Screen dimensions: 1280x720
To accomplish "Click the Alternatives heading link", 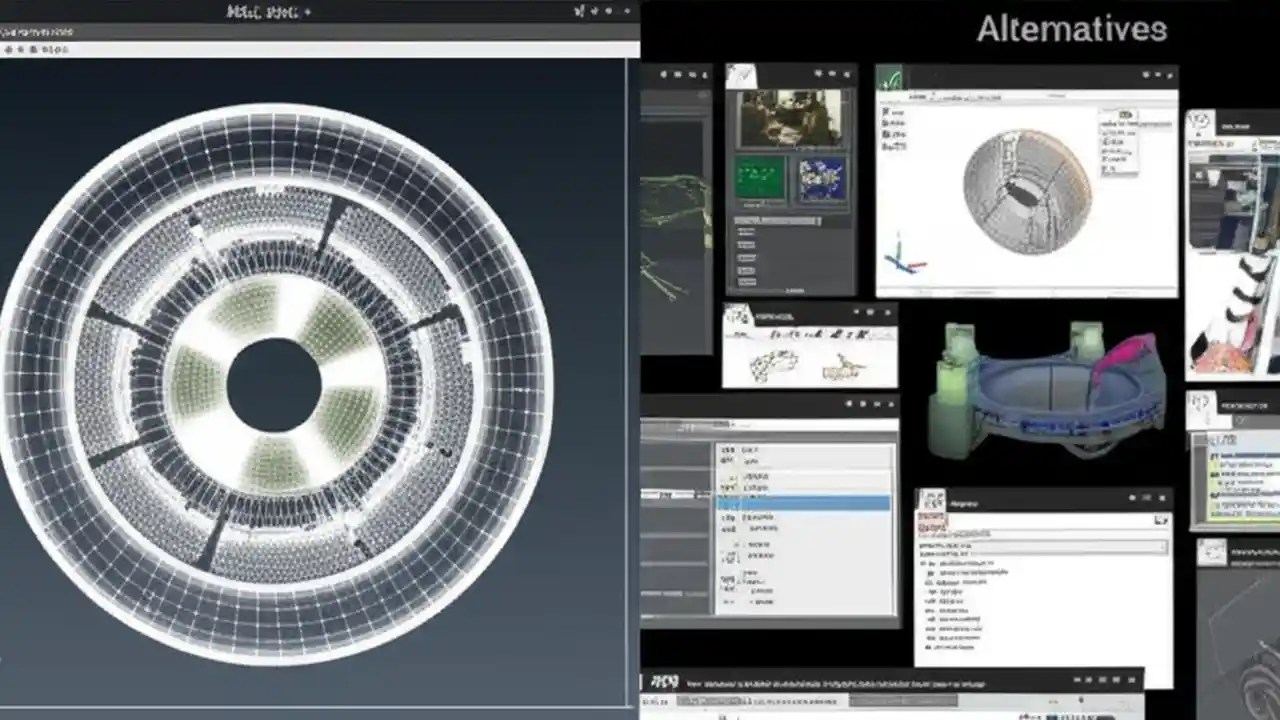I will point(1068,30).
